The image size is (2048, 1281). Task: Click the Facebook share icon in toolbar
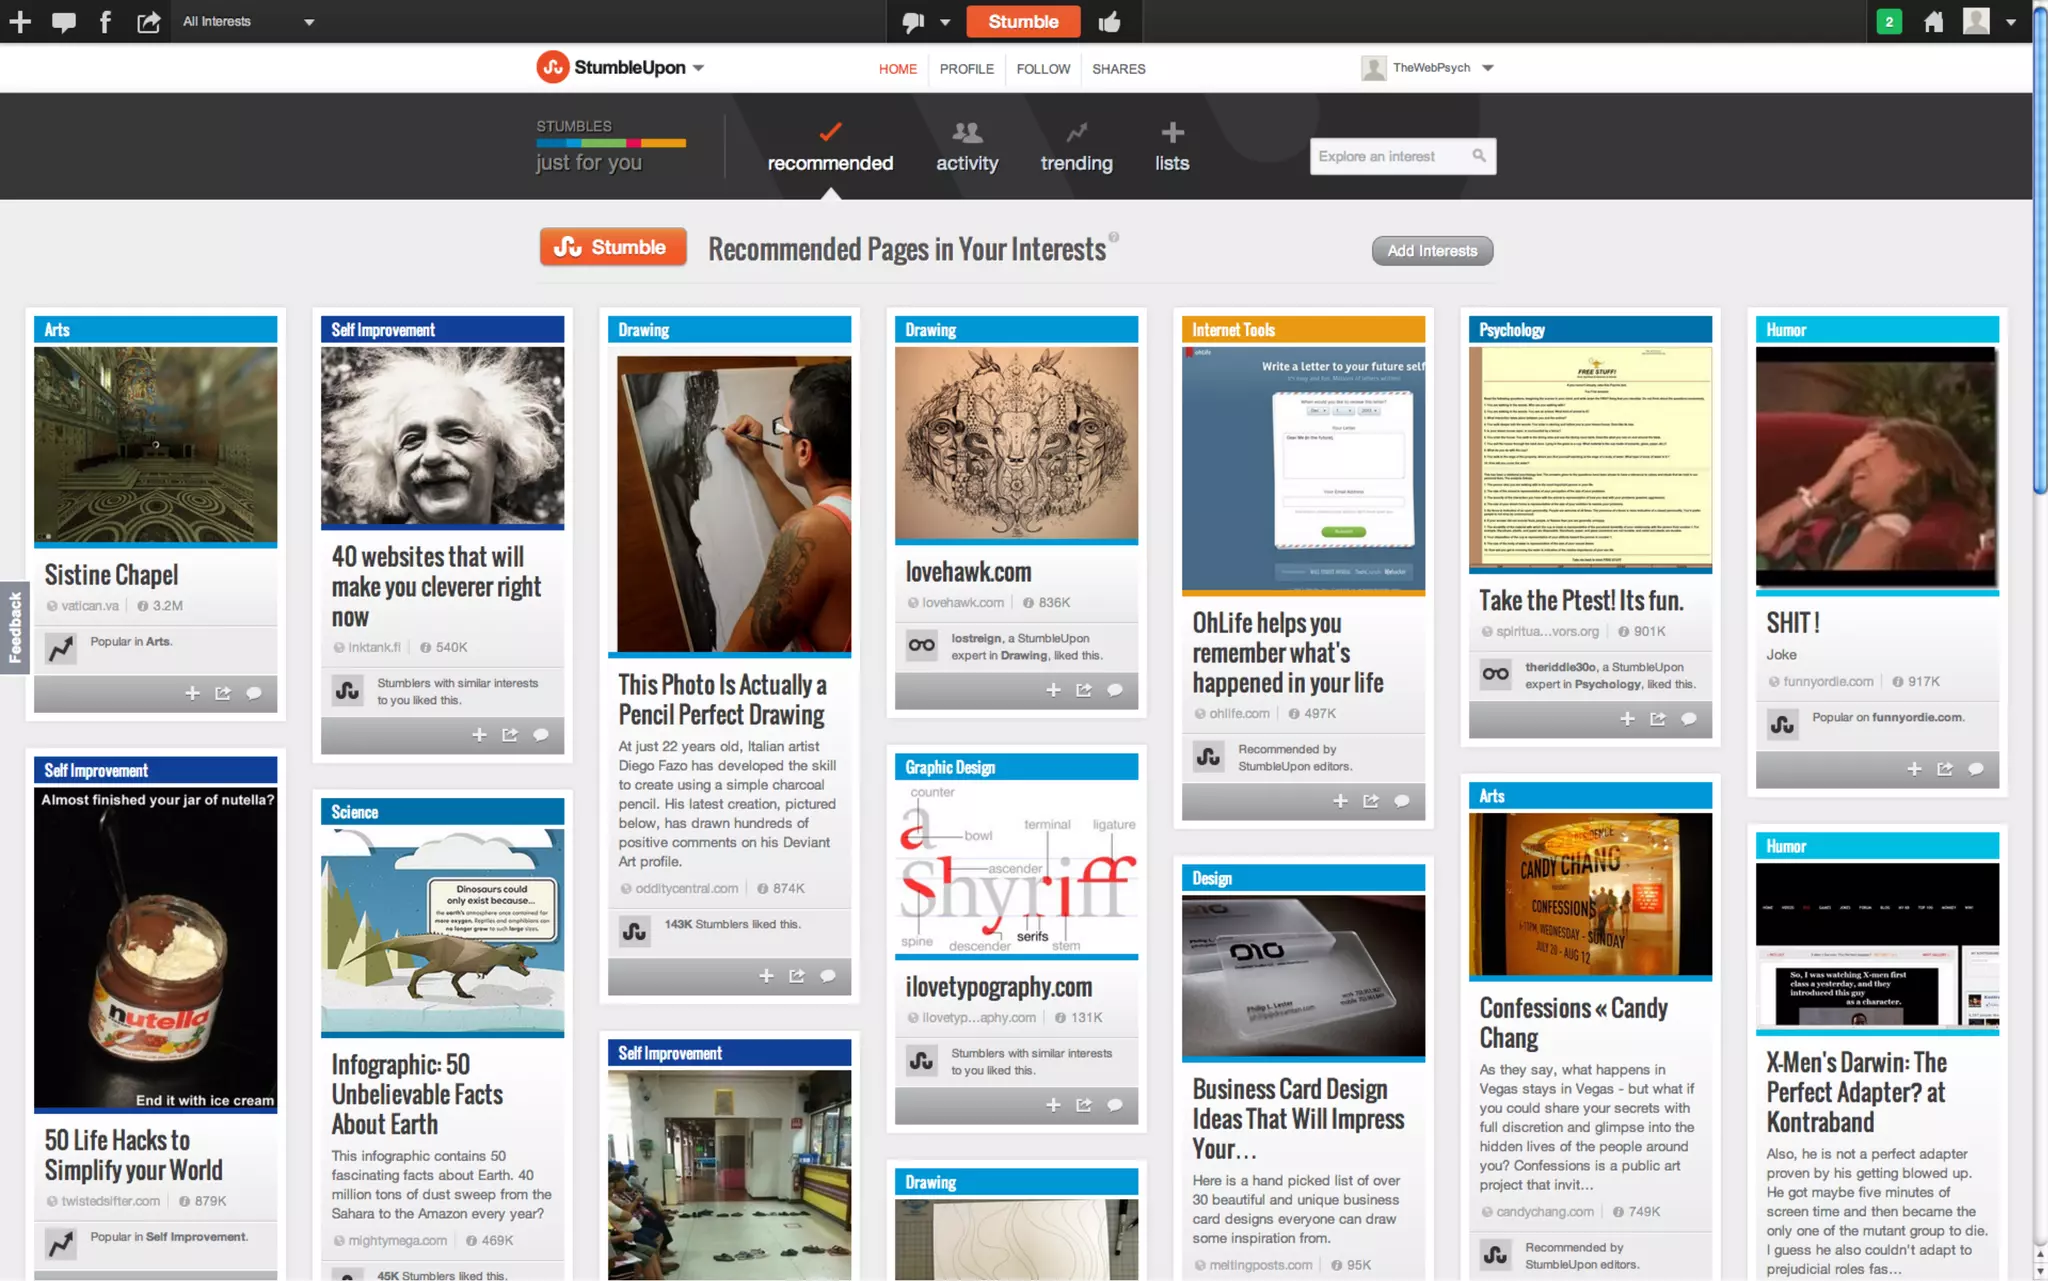coord(105,22)
